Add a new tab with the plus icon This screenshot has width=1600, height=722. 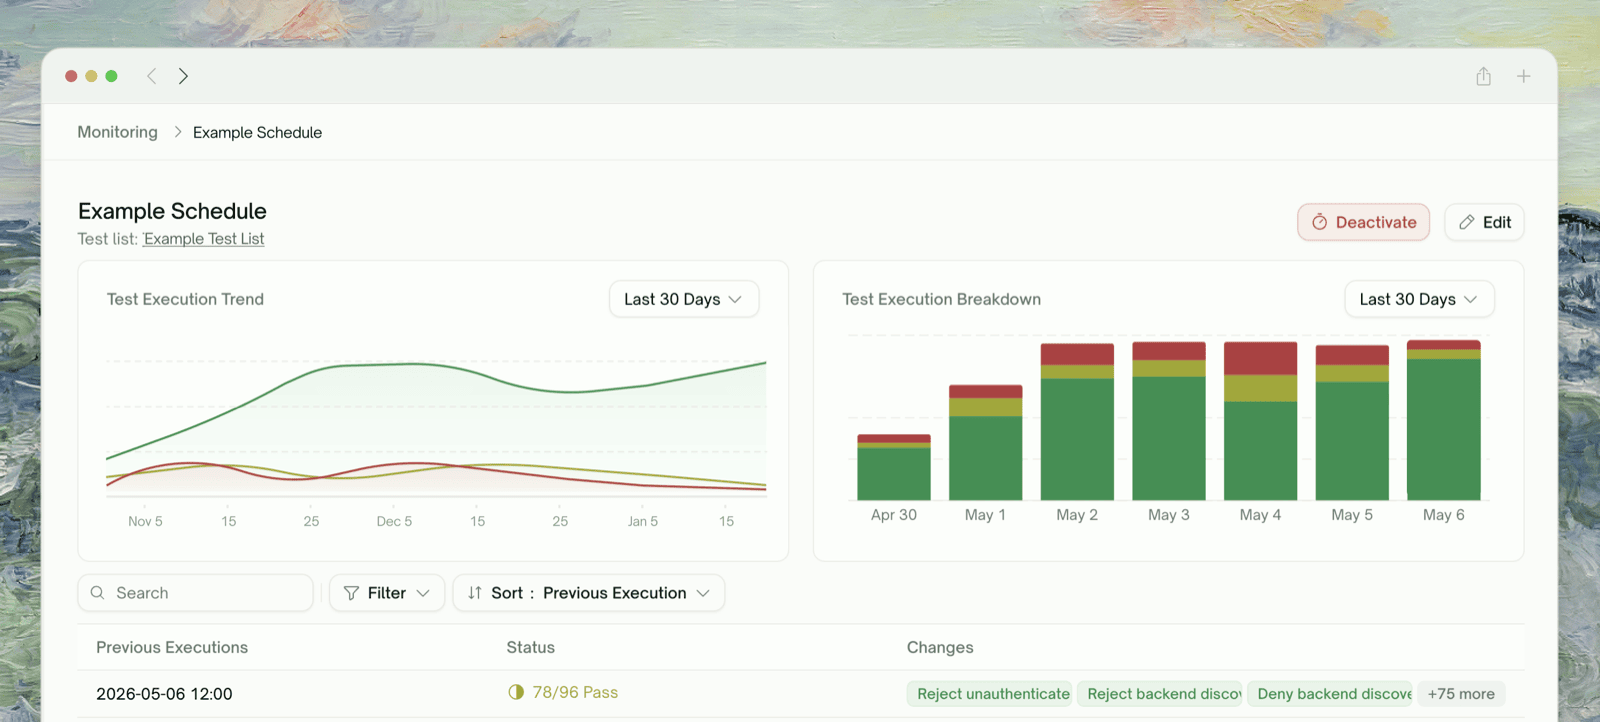[x=1523, y=76]
